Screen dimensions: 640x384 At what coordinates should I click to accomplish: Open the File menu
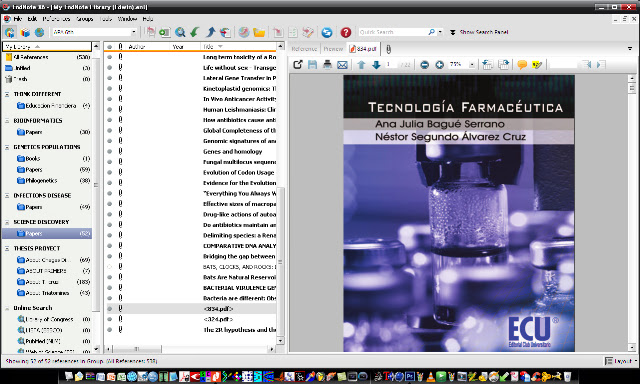click(x=18, y=19)
